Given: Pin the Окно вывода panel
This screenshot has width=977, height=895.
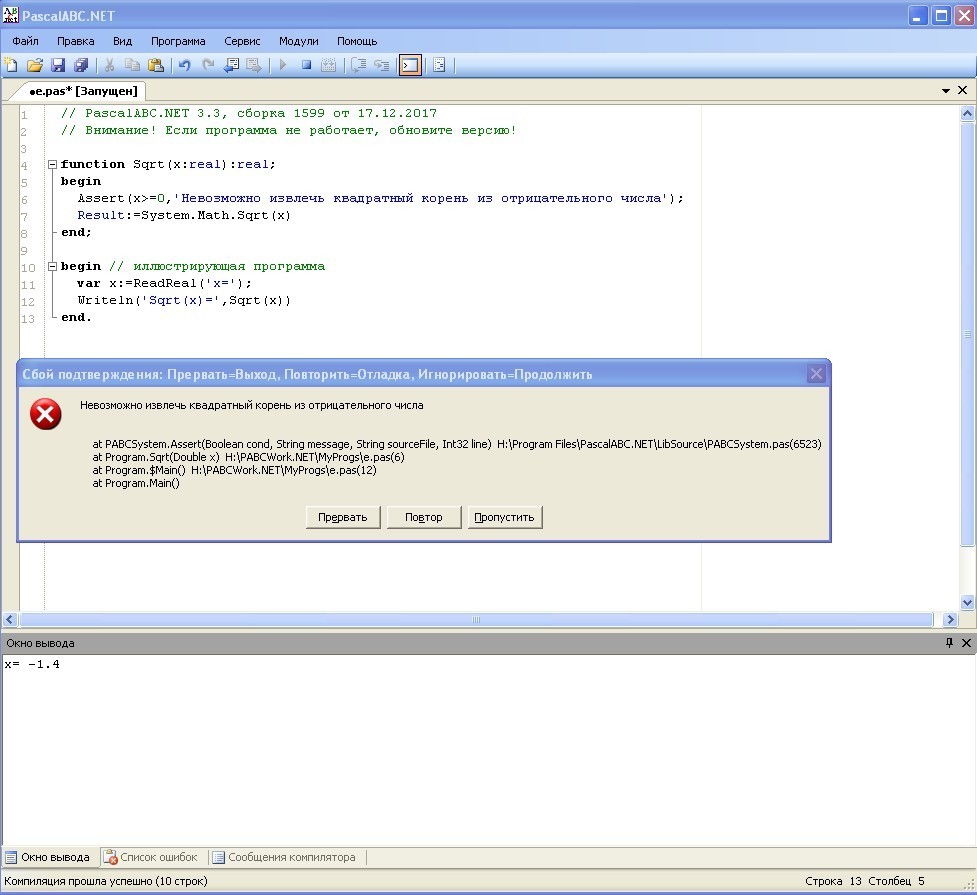Looking at the screenshot, I should click(x=949, y=643).
